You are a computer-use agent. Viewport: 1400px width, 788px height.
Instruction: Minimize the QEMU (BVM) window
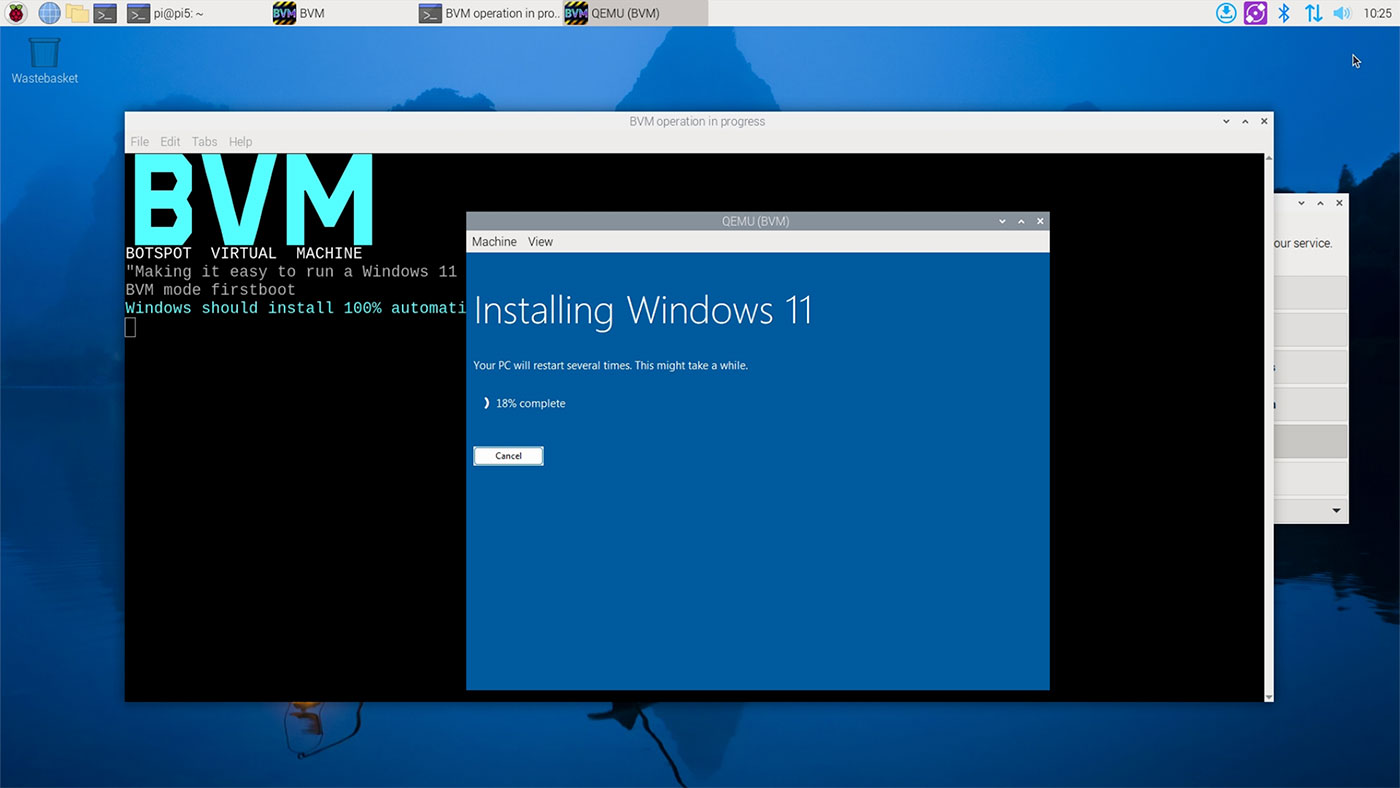click(x=1002, y=221)
